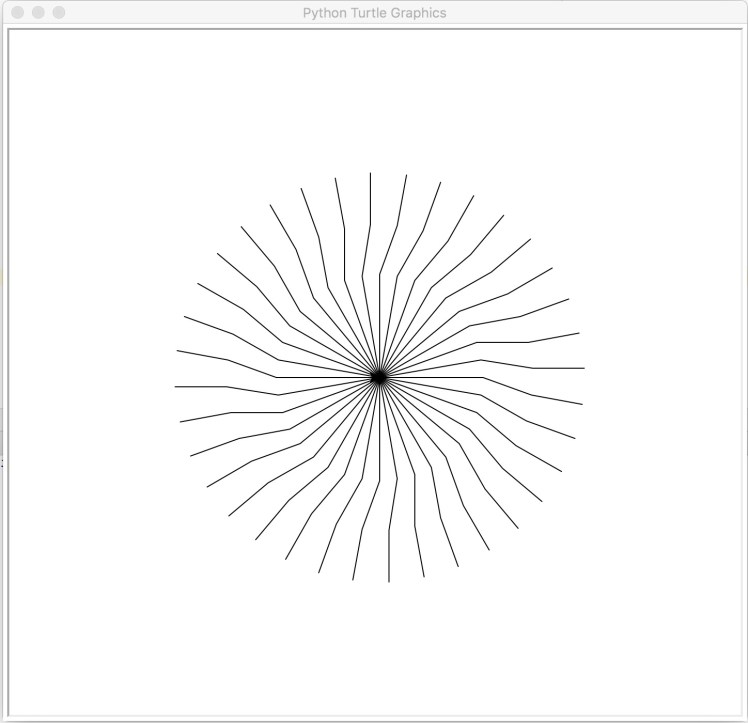Click the minimize button in title bar
Viewport: 748px width, 723px height.
[x=38, y=13]
